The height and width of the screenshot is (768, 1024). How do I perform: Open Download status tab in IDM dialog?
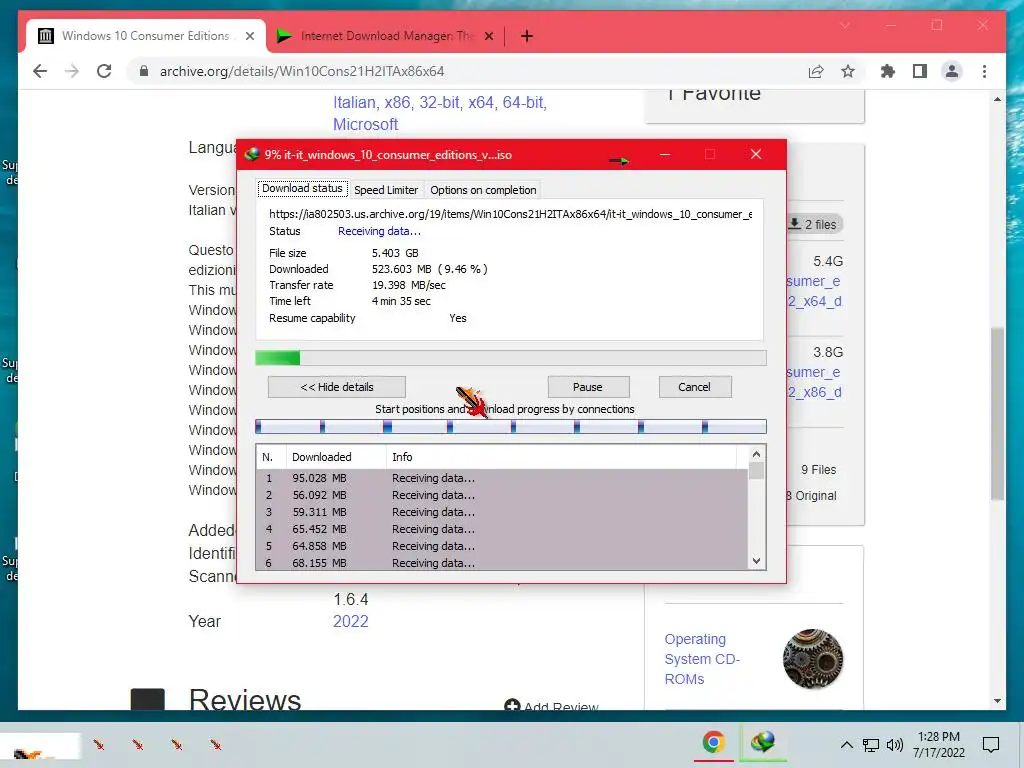click(302, 189)
